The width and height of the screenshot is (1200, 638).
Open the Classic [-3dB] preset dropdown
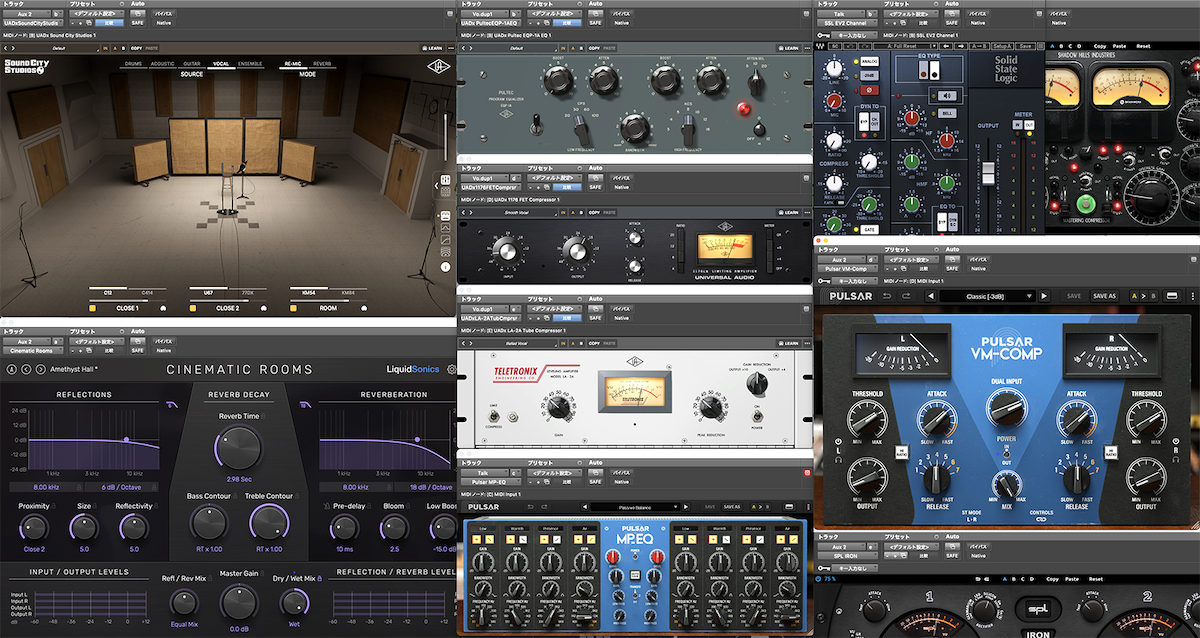coord(983,296)
